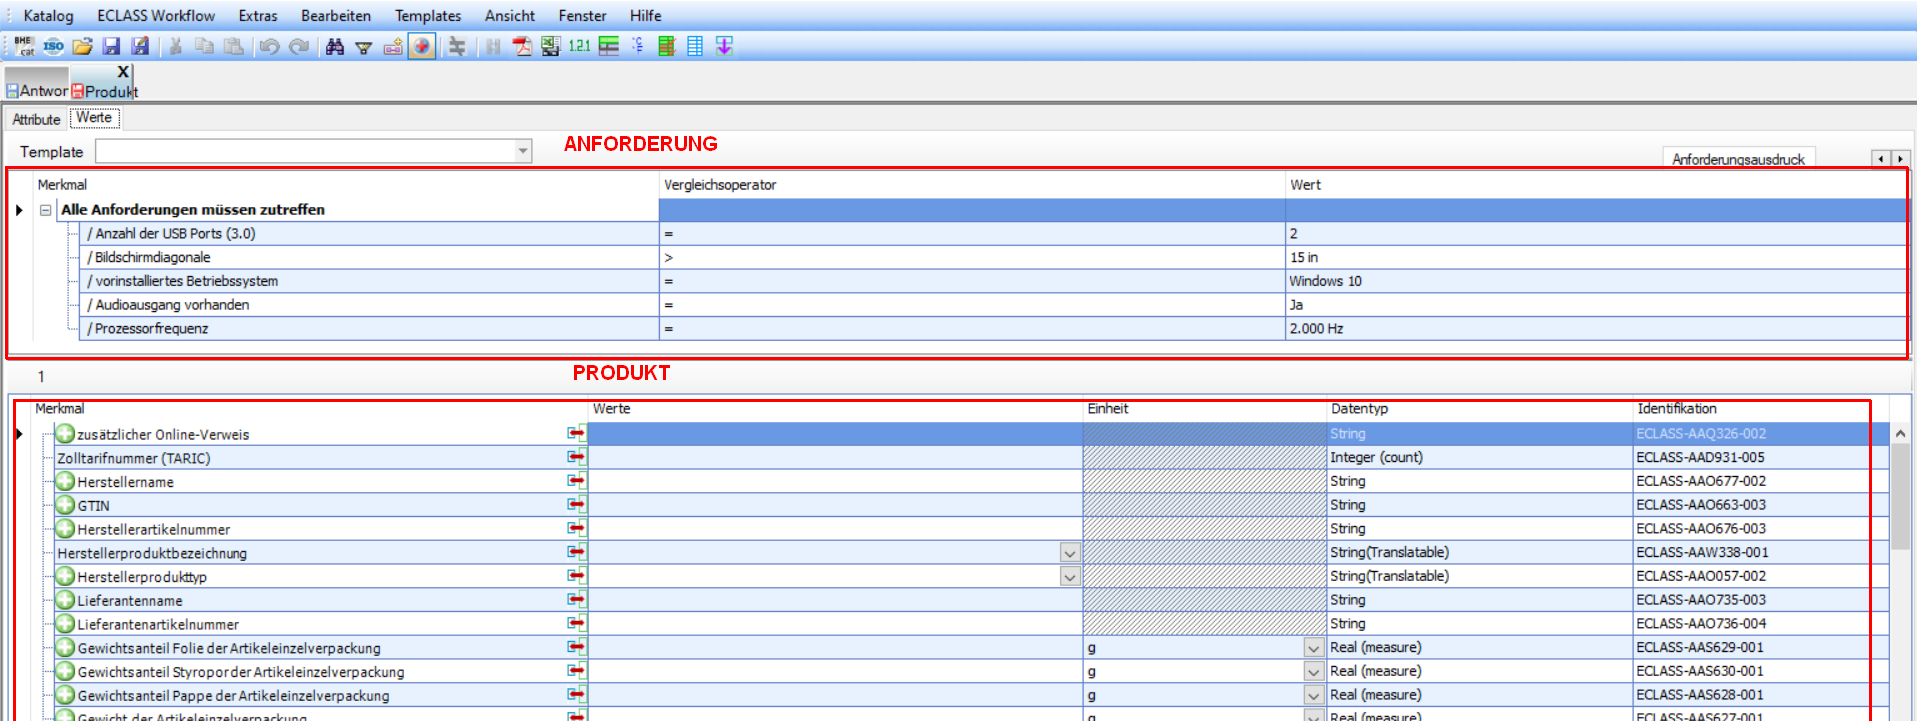Click the funnel filter icon
1917x721 pixels.
pos(364,46)
